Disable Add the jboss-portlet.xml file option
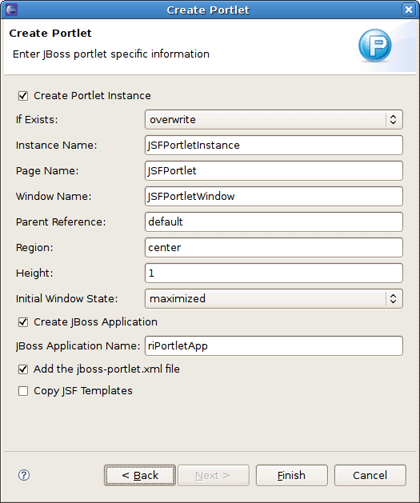 tap(23, 369)
